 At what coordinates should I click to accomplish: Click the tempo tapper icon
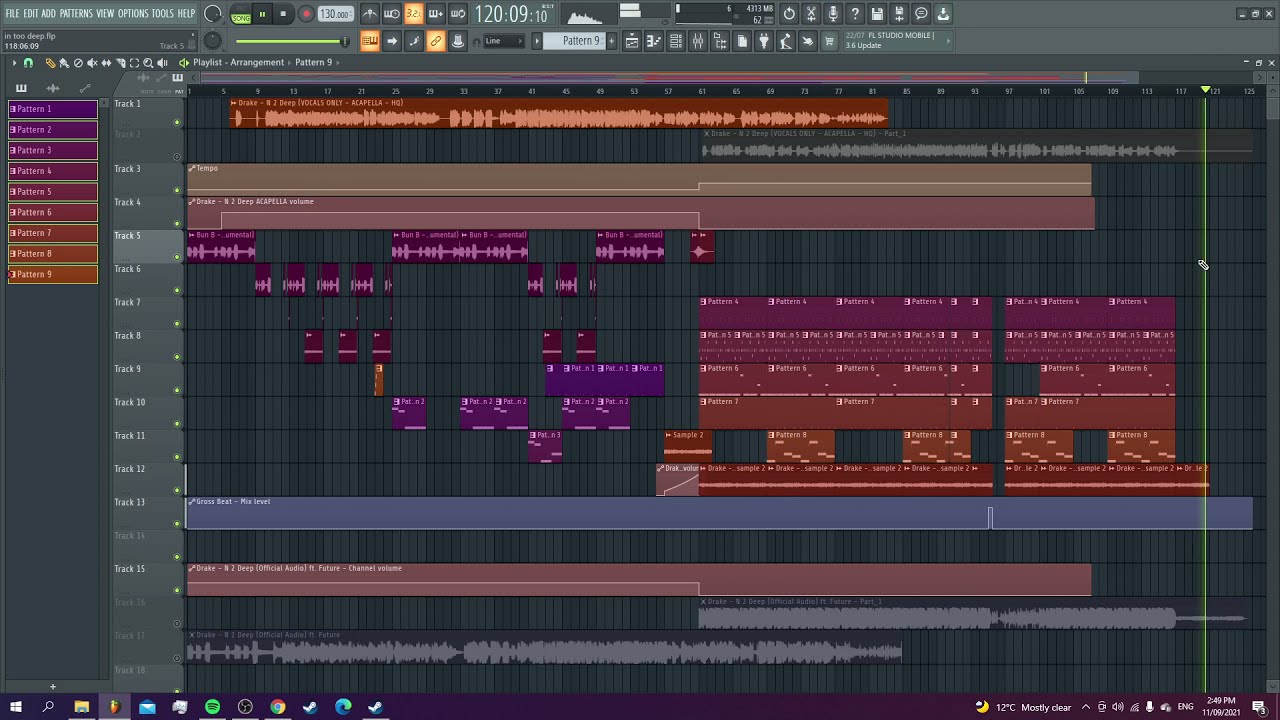pos(786,41)
